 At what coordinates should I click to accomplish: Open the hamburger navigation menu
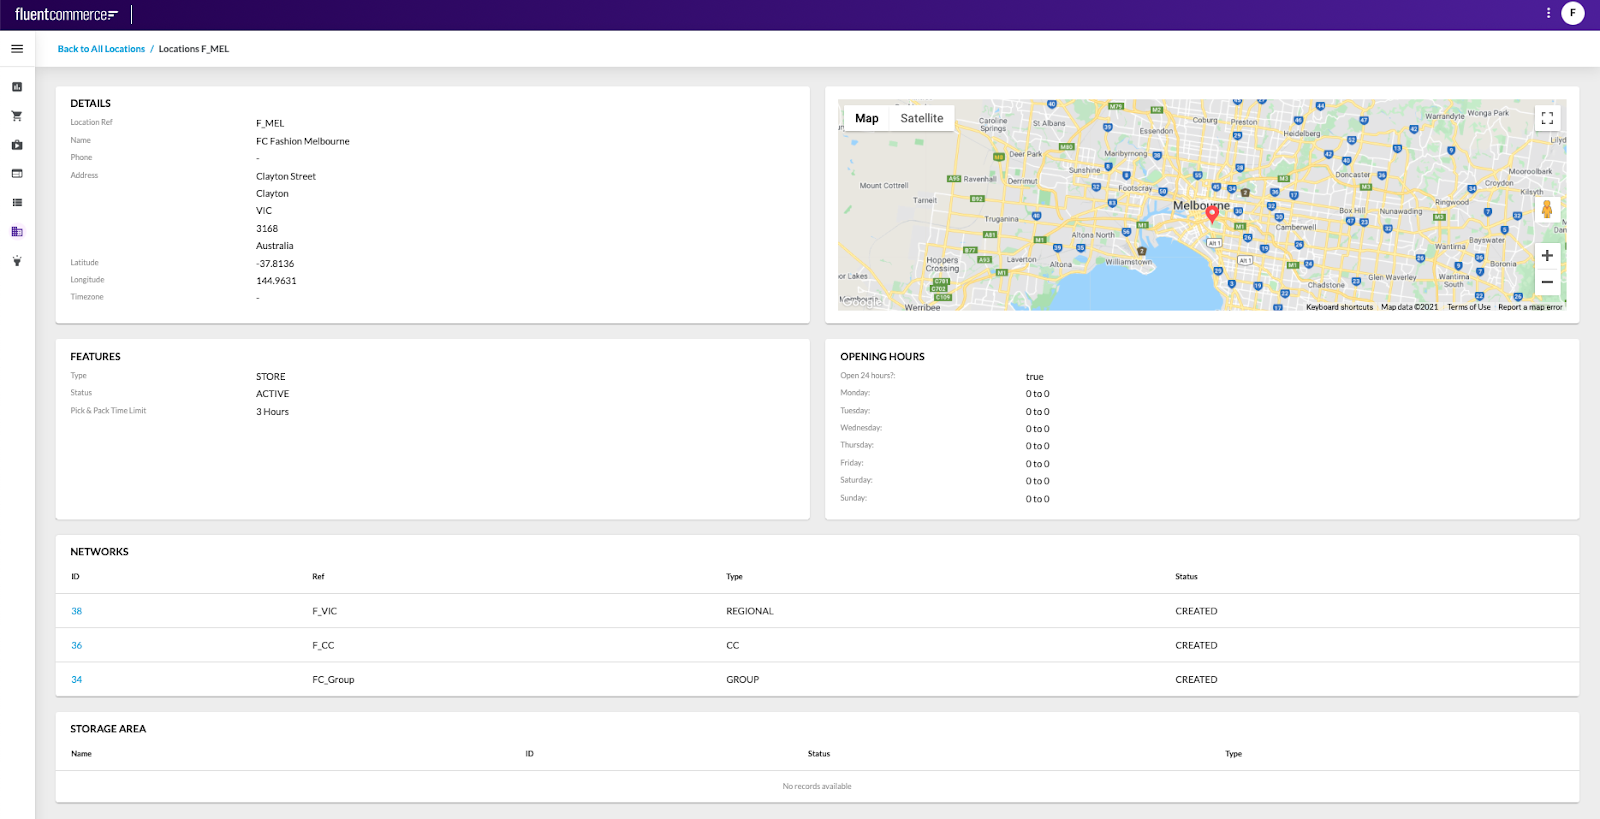17,48
